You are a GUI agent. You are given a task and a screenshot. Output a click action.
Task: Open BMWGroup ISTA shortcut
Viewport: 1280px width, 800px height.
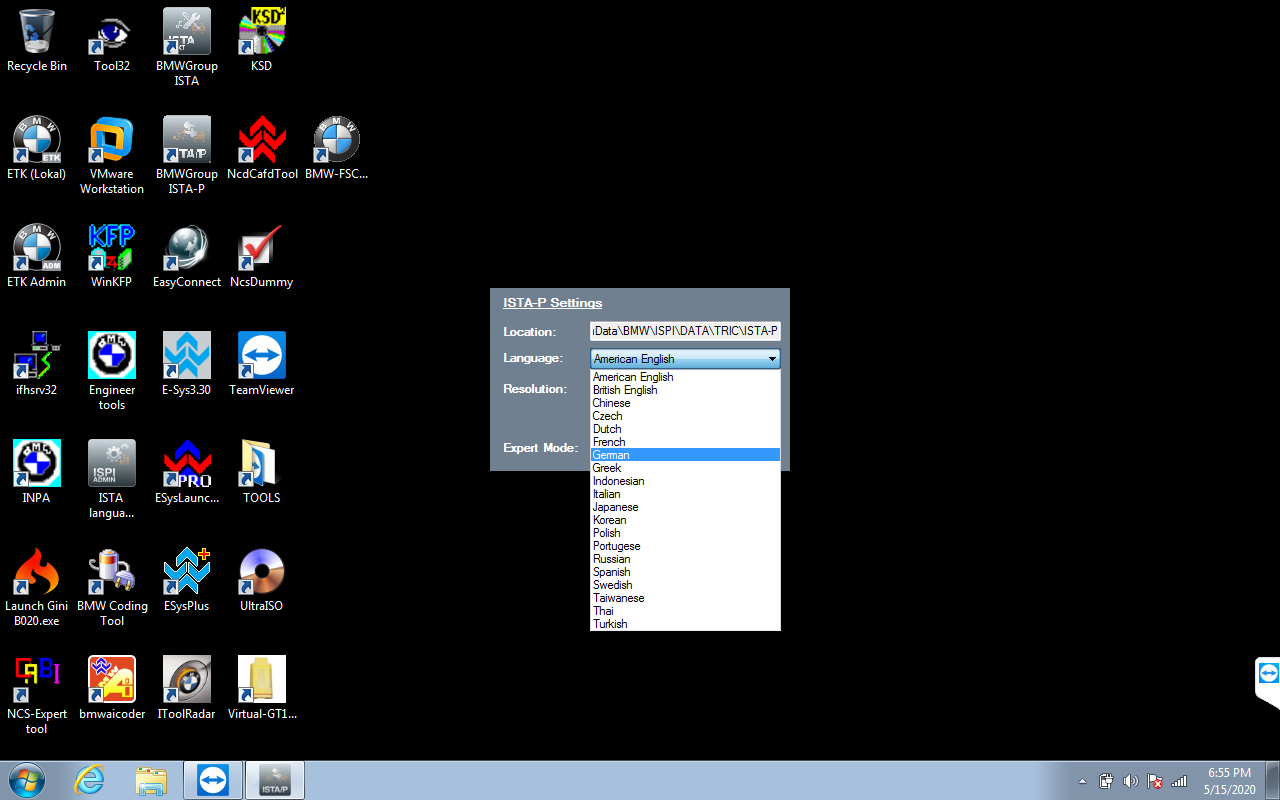coord(187,47)
